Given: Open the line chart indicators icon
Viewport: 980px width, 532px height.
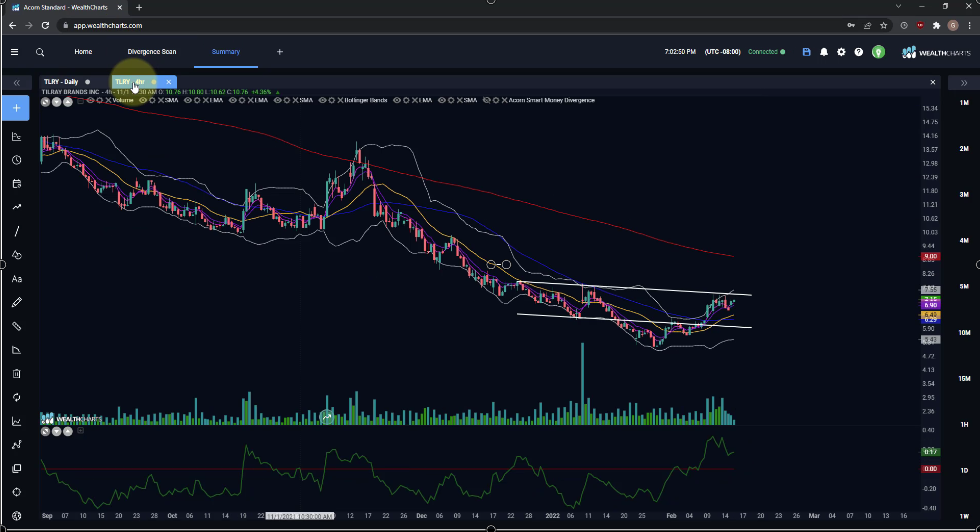Looking at the screenshot, I should 17,421.
